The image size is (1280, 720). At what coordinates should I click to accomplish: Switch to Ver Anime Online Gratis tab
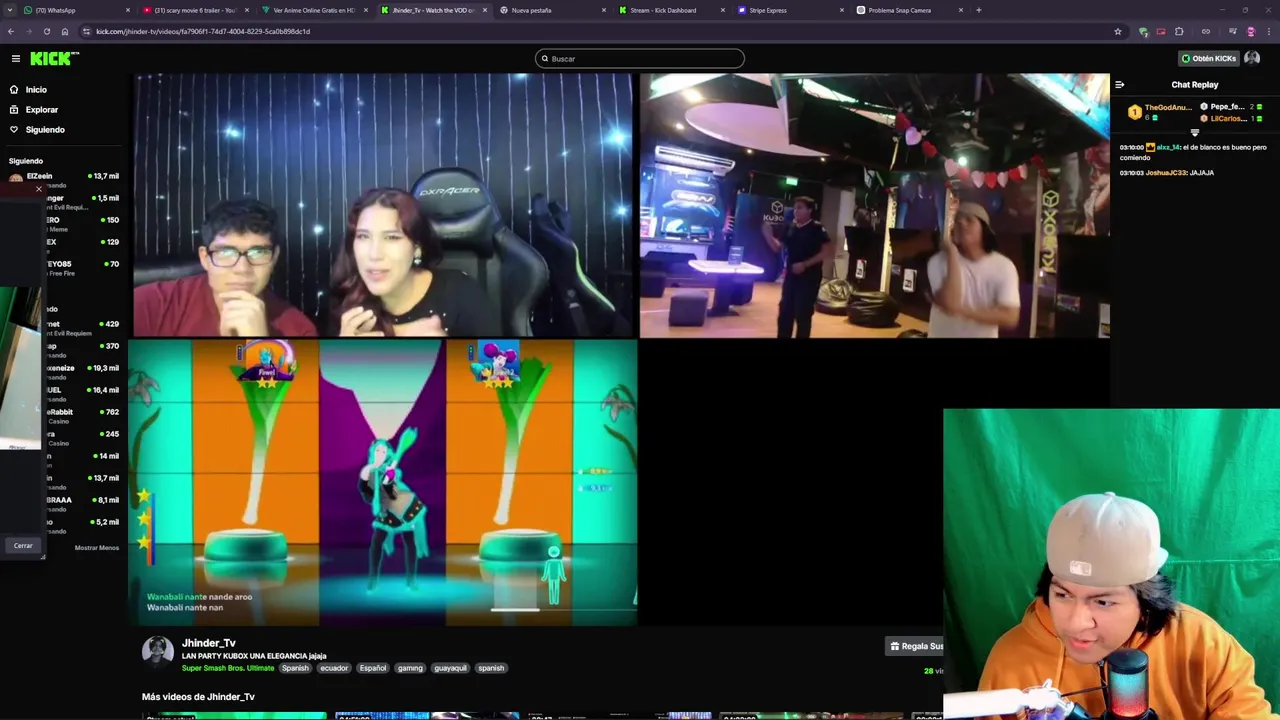[x=314, y=10]
